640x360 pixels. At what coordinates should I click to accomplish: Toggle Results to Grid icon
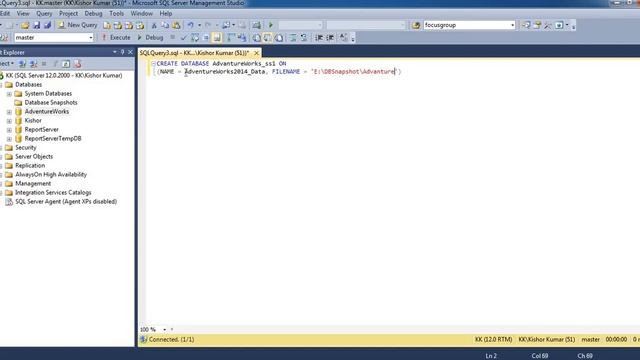click(267, 38)
